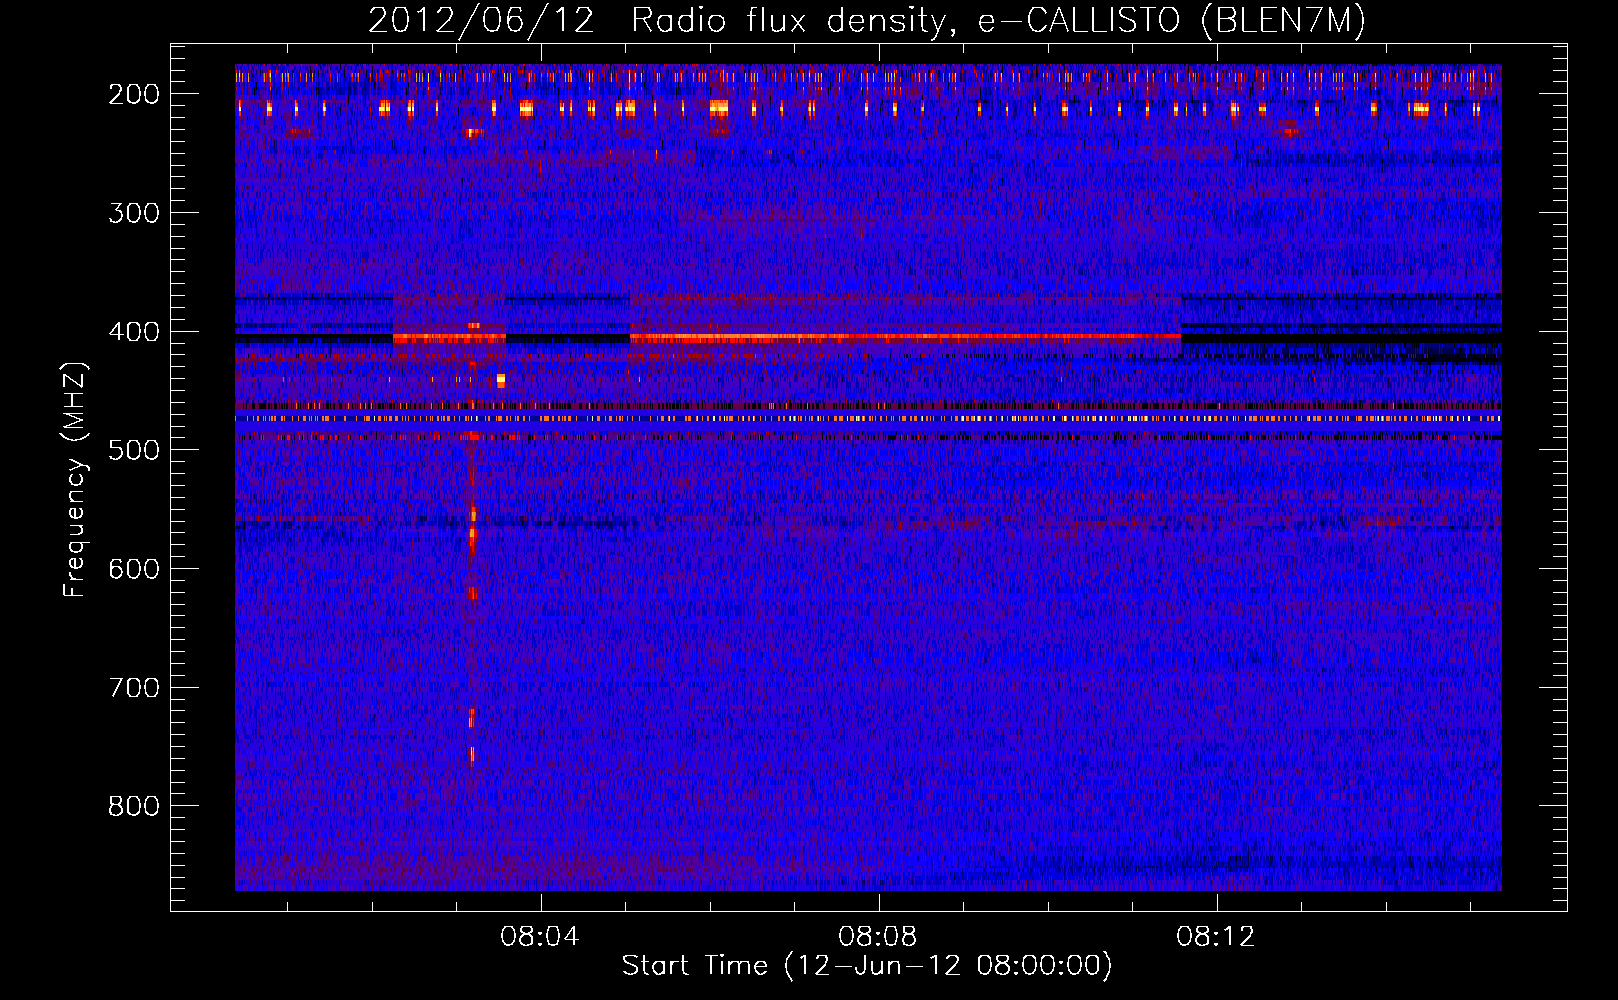This screenshot has height=1000, width=1618.
Task: Click the 700 frequency tick label
Action: coord(134,688)
